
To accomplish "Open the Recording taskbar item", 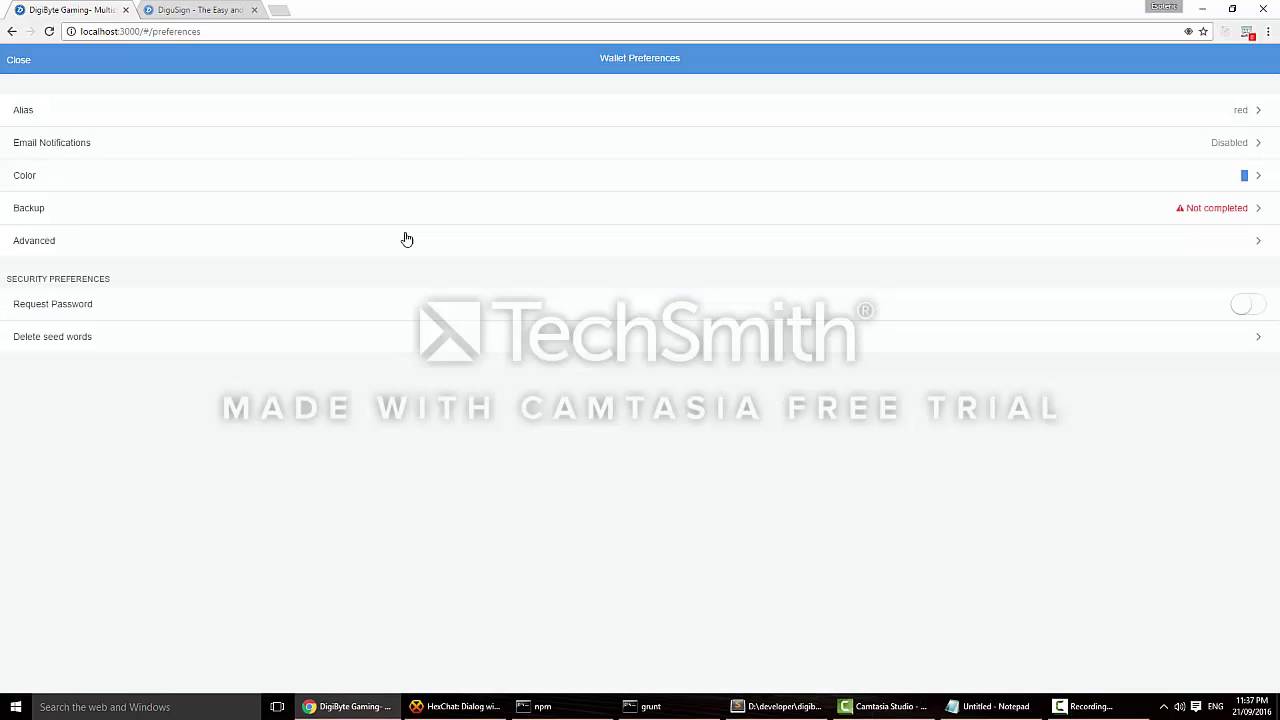I will pos(1097,706).
